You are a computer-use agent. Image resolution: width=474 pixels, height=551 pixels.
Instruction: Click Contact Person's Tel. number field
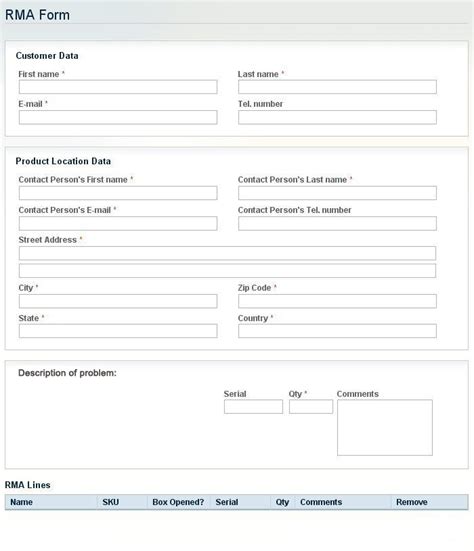point(337,223)
